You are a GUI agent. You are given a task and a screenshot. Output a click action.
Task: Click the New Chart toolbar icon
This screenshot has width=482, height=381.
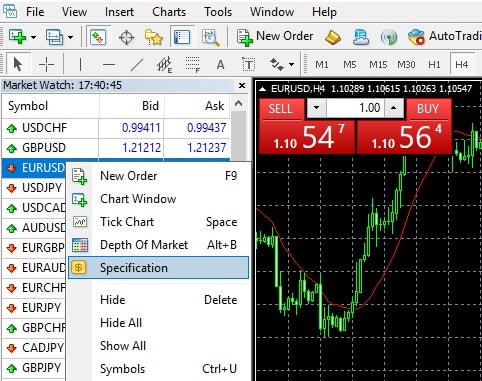click(17, 37)
